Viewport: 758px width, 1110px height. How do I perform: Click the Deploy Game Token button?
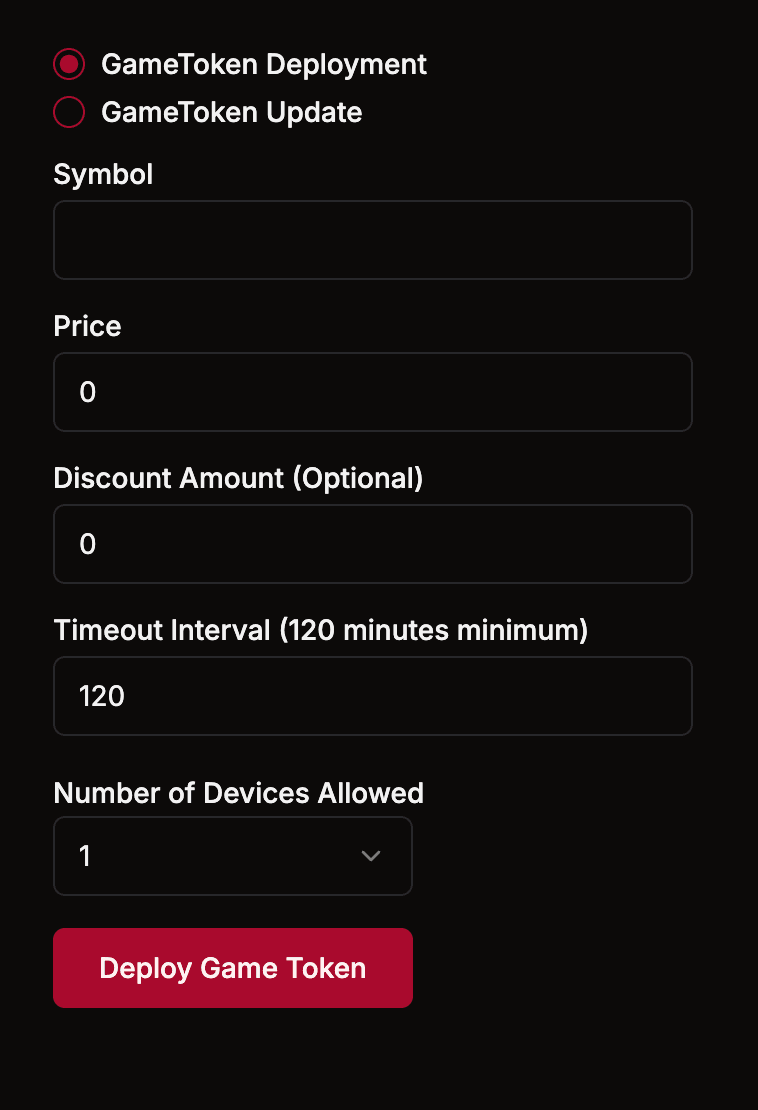click(233, 968)
